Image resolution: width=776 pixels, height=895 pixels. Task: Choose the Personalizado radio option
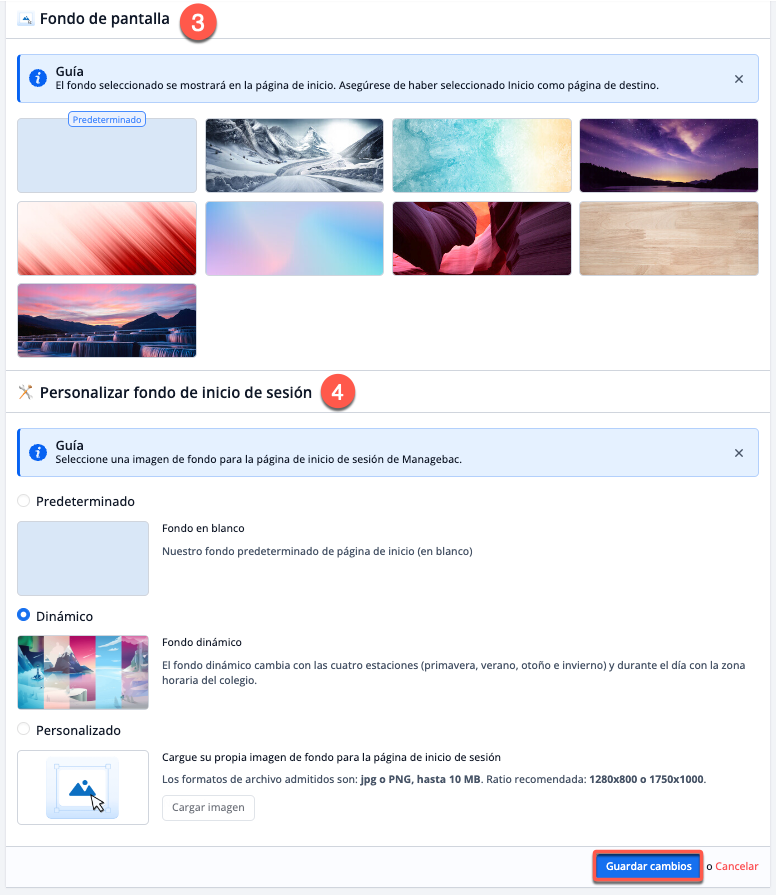(24, 730)
